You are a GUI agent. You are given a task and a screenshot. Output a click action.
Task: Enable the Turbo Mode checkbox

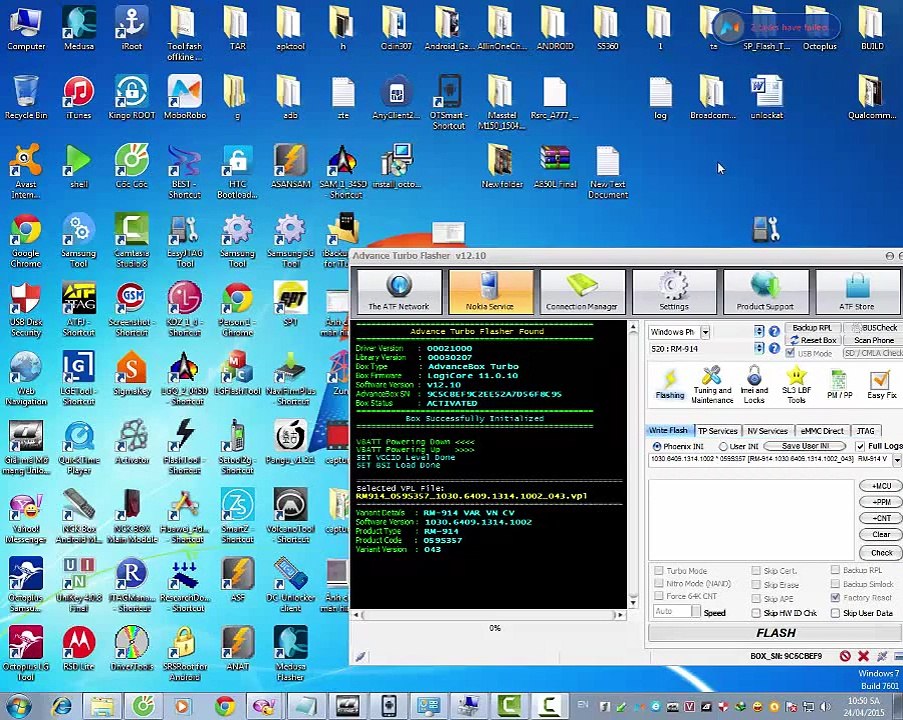tap(659, 570)
